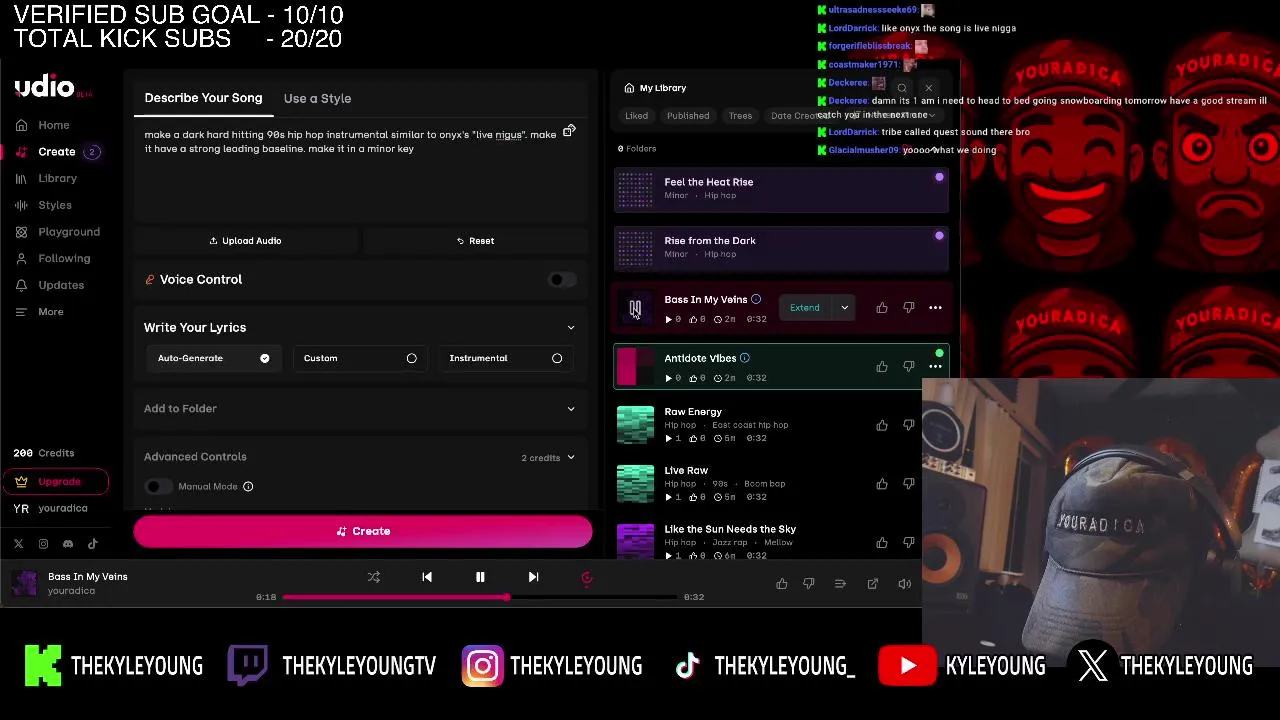The width and height of the screenshot is (1280, 720).
Task: Click the My Library home icon
Action: click(629, 88)
